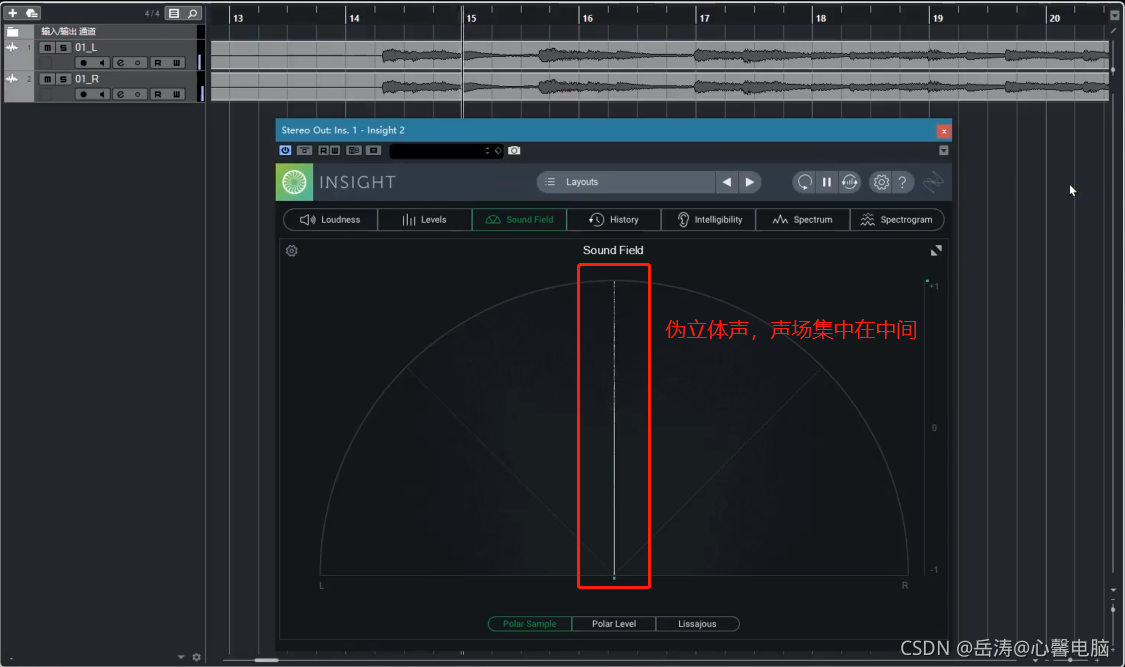Image resolution: width=1125 pixels, height=667 pixels.
Task: Open Insight help question mark
Action: point(903,182)
